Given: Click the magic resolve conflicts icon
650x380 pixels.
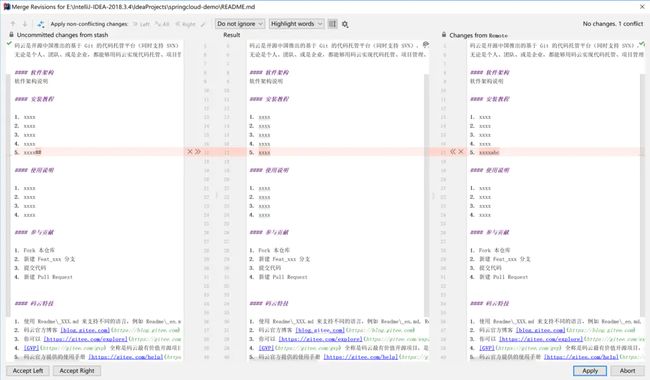Looking at the screenshot, I should (x=41, y=24).
